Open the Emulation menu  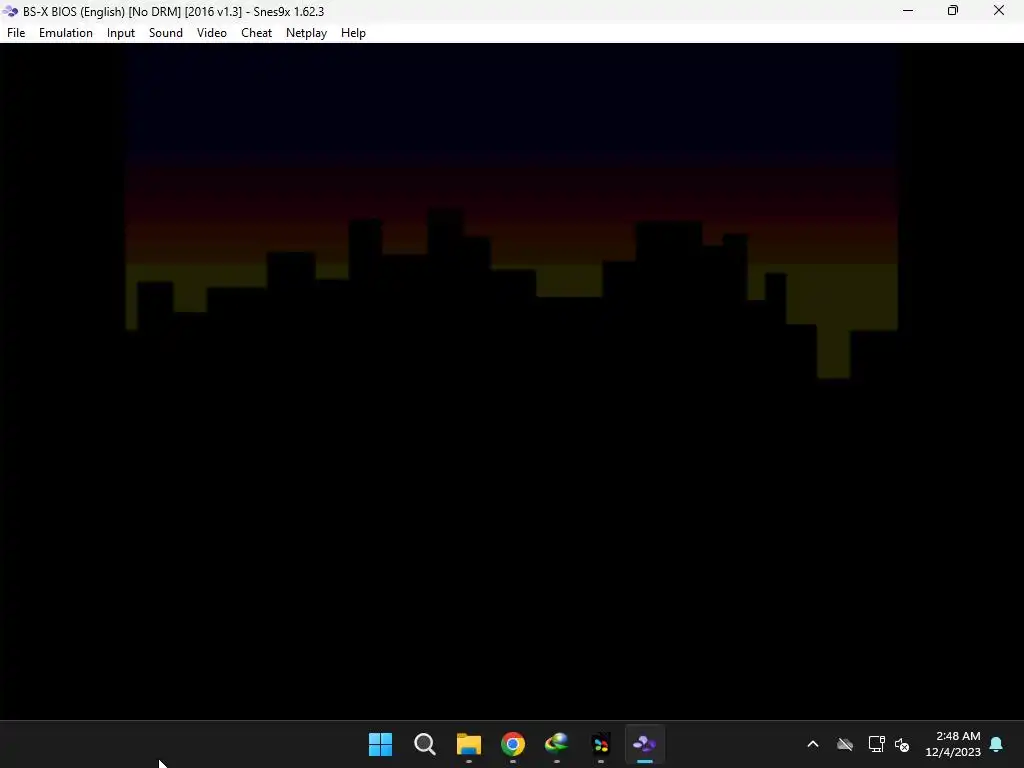point(65,33)
